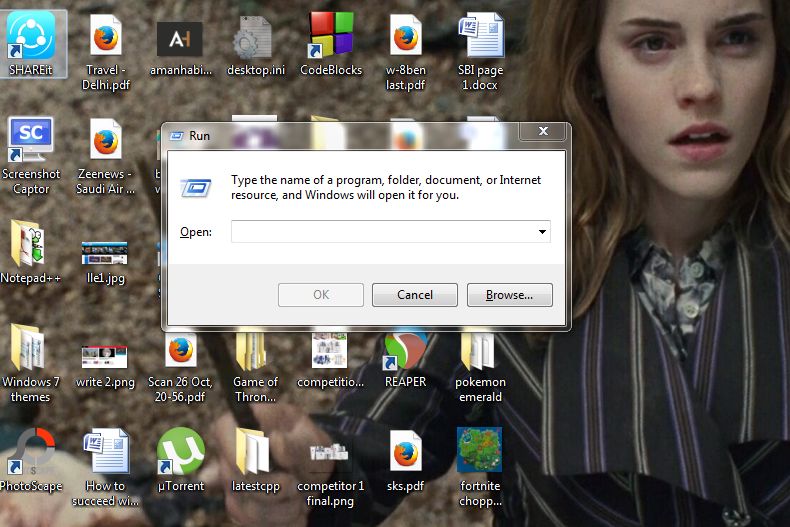Select the µTorrent shortcut icon

pyautogui.click(x=180, y=459)
